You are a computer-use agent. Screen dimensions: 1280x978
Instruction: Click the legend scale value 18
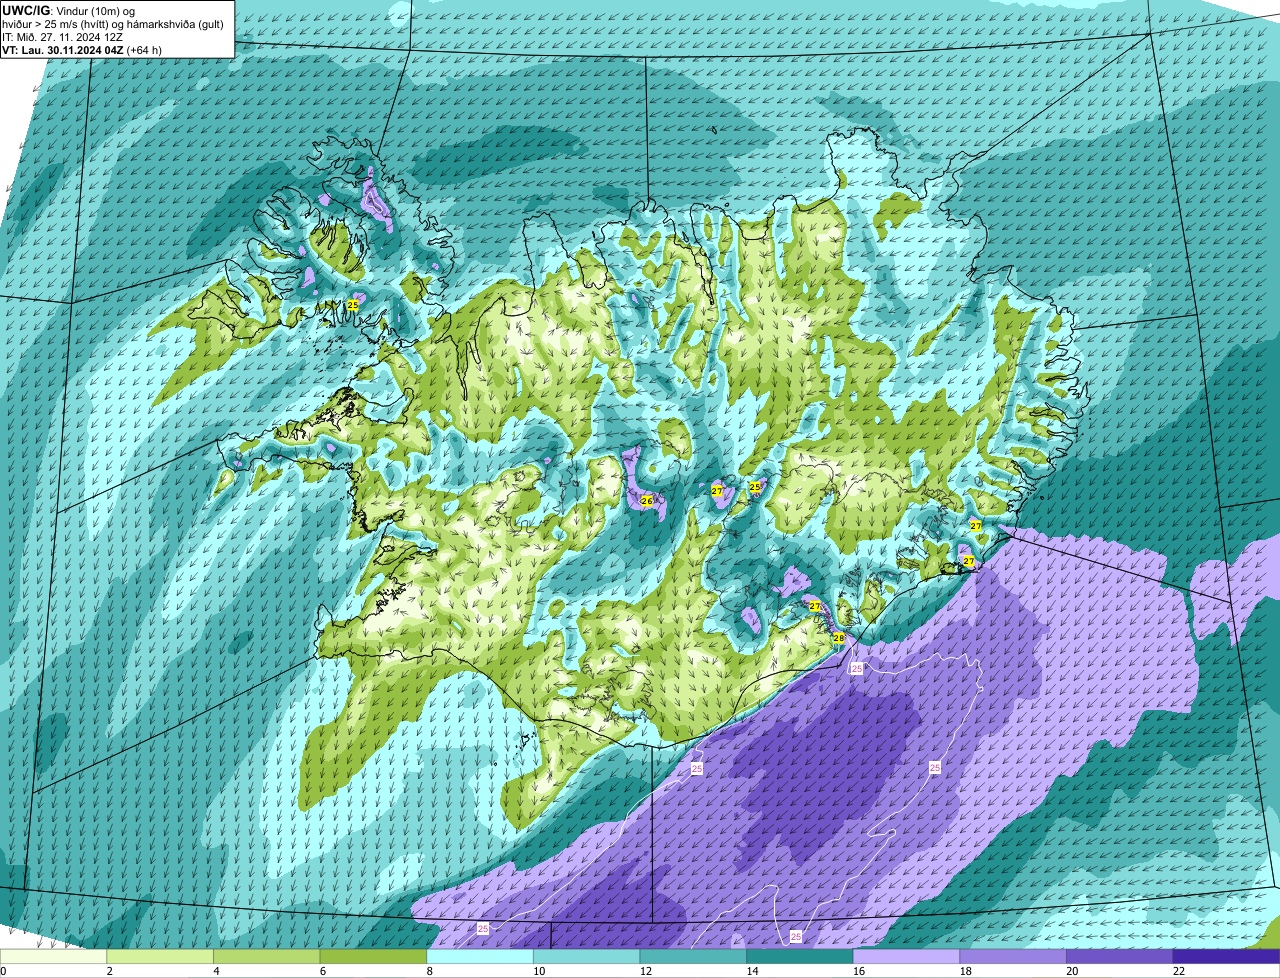point(965,971)
